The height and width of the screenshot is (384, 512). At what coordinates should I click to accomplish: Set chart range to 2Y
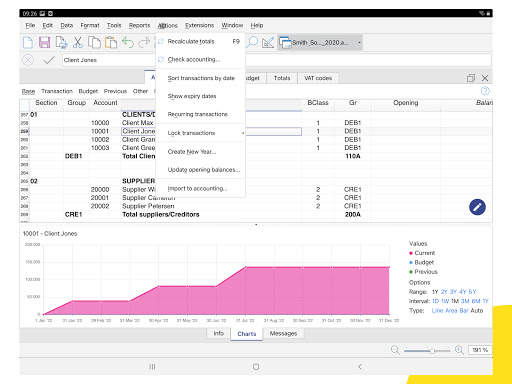click(x=444, y=292)
